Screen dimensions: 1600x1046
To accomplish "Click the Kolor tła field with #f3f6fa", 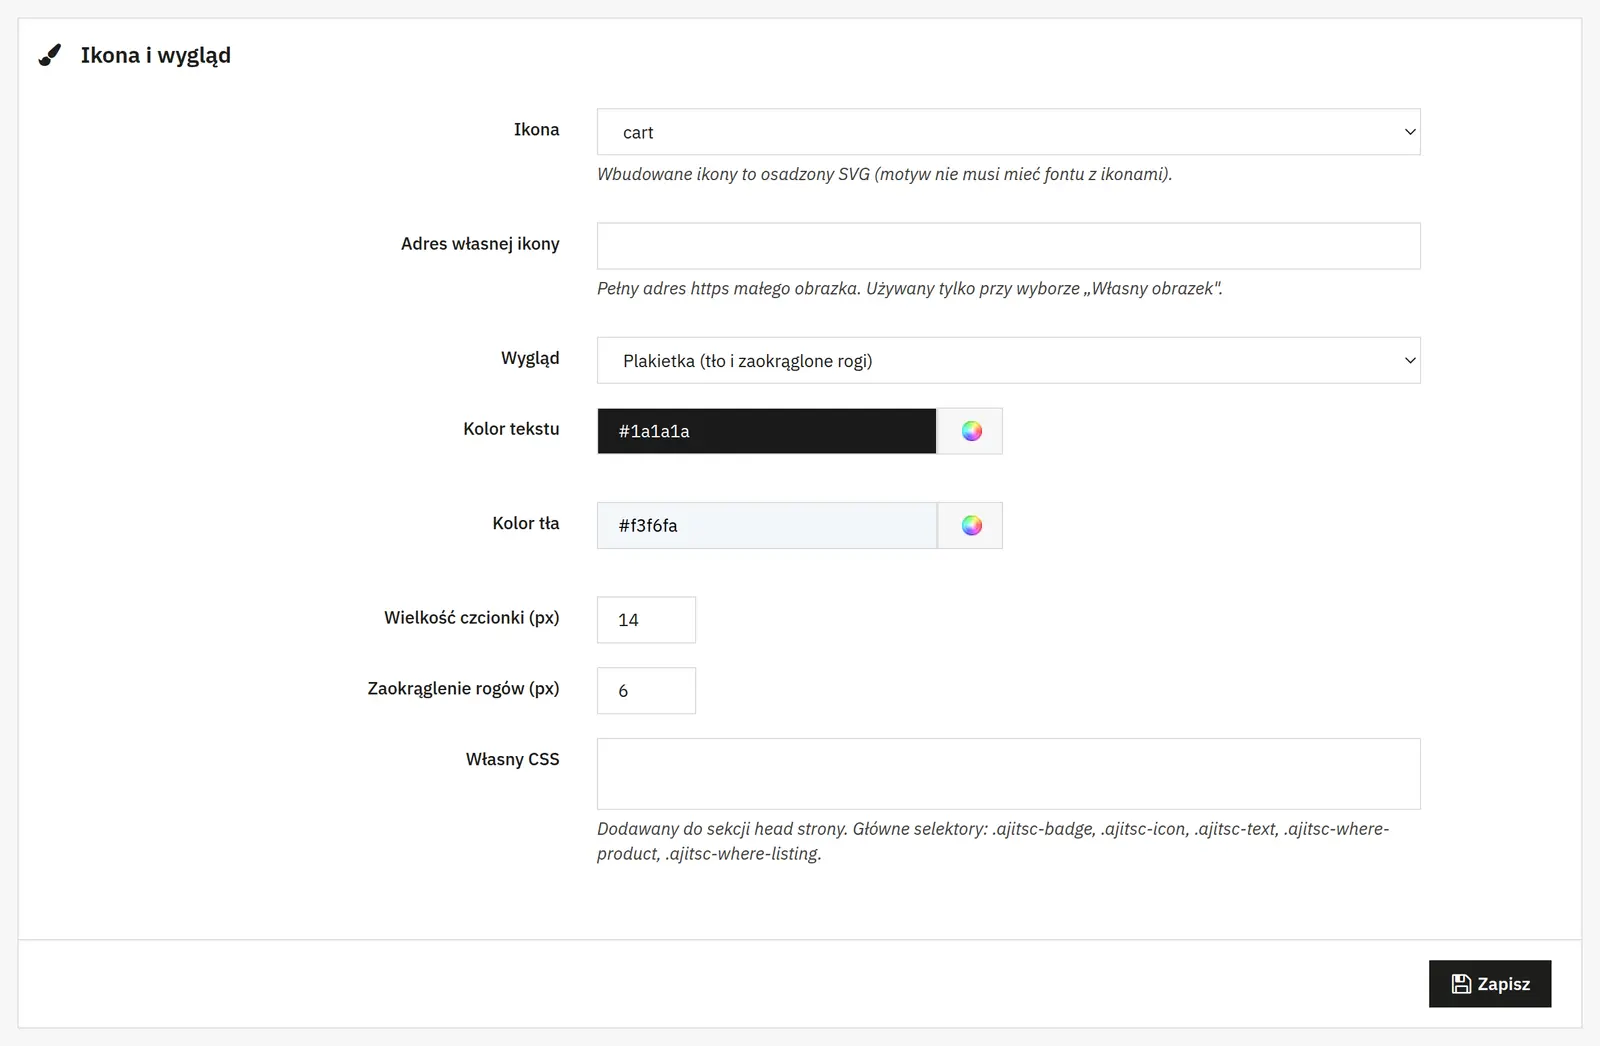I will pyautogui.click(x=767, y=525).
